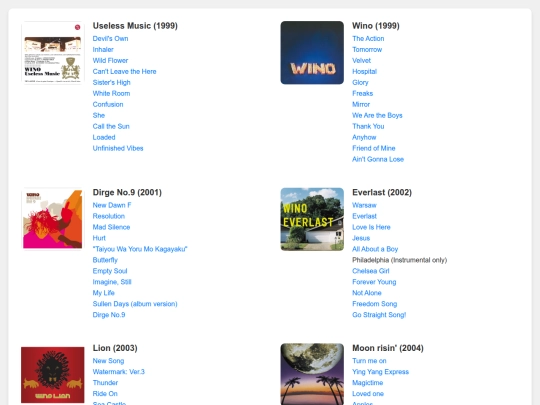Select the White Room track link
Viewport: 540px width, 405px height.
[x=111, y=94]
